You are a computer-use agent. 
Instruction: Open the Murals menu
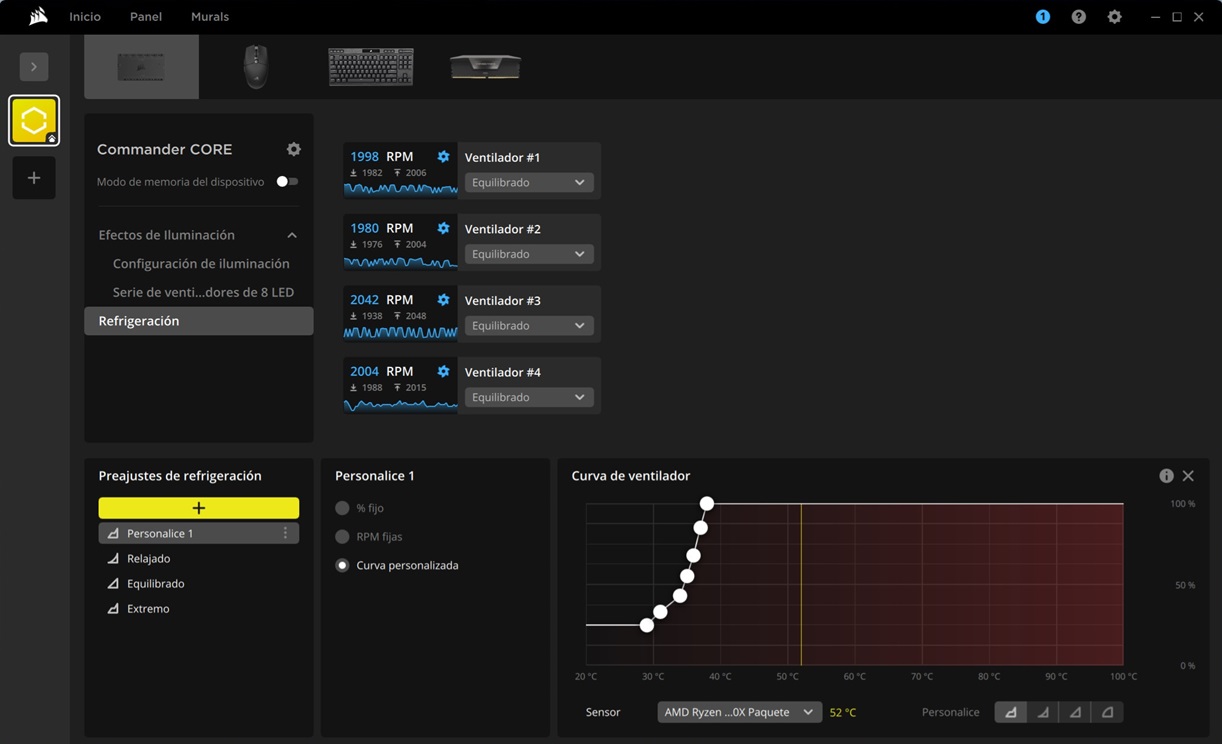(x=210, y=17)
